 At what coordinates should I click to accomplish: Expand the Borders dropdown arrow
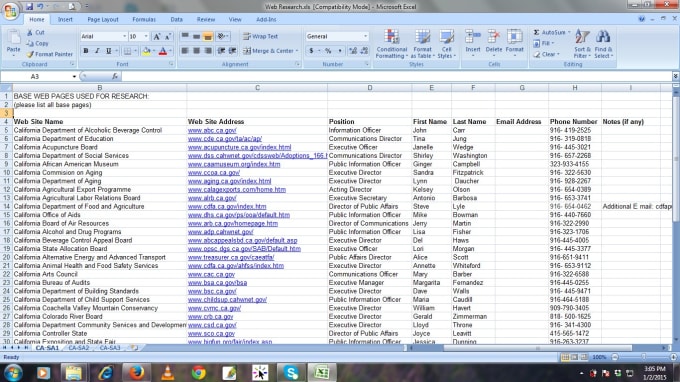pyautogui.click(x=135, y=51)
